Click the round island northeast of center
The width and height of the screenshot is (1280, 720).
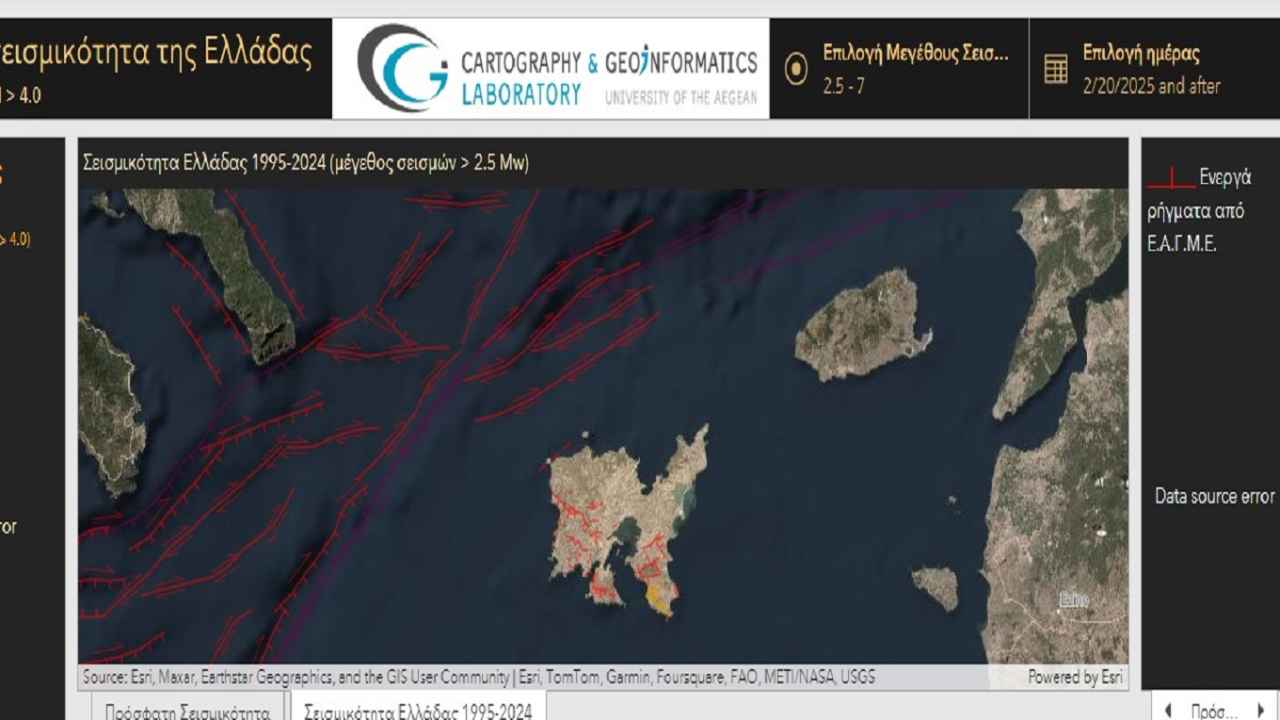(862, 324)
